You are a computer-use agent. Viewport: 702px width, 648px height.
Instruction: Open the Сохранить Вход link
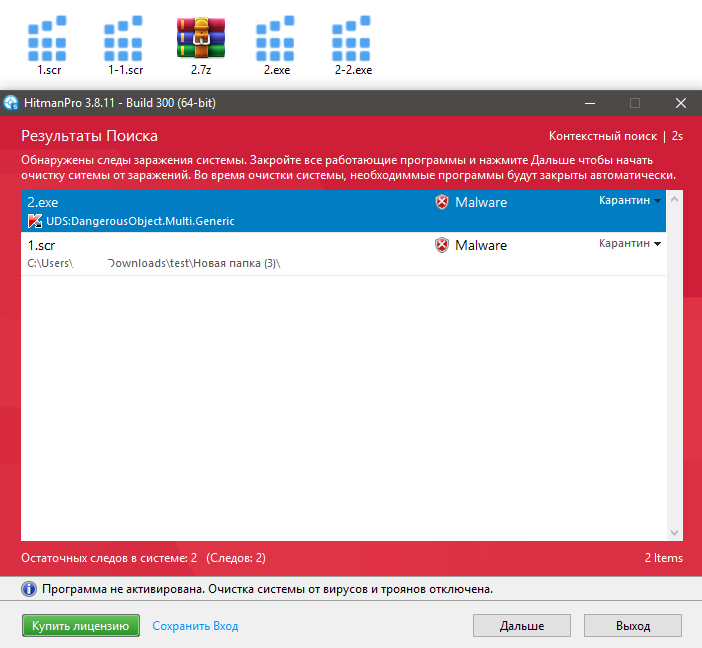click(195, 626)
